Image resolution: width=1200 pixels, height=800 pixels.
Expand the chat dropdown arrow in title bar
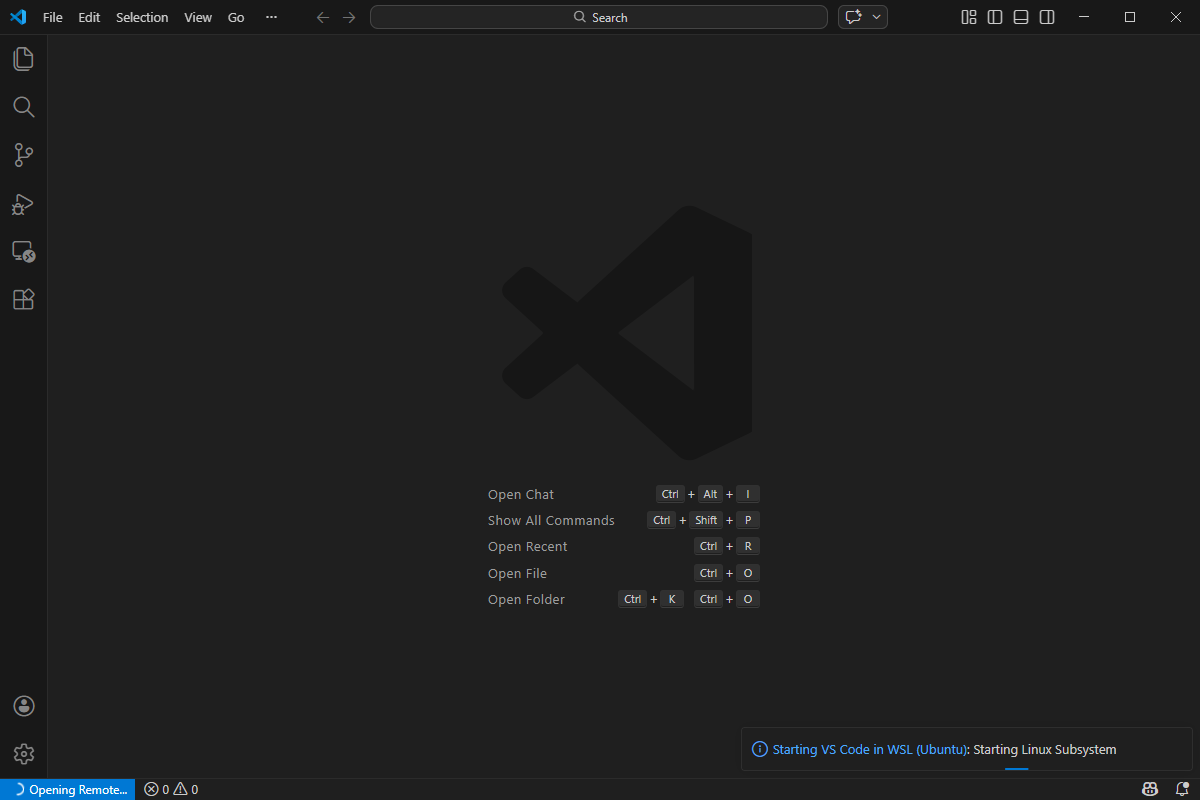pos(877,17)
